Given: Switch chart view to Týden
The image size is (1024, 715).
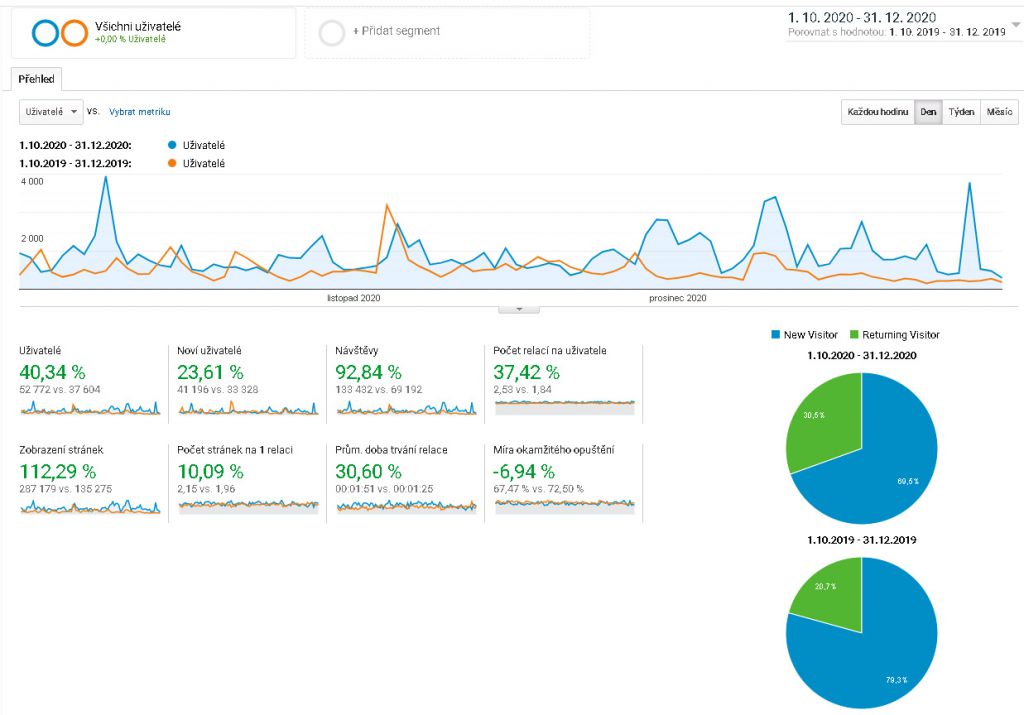Looking at the screenshot, I should (961, 112).
